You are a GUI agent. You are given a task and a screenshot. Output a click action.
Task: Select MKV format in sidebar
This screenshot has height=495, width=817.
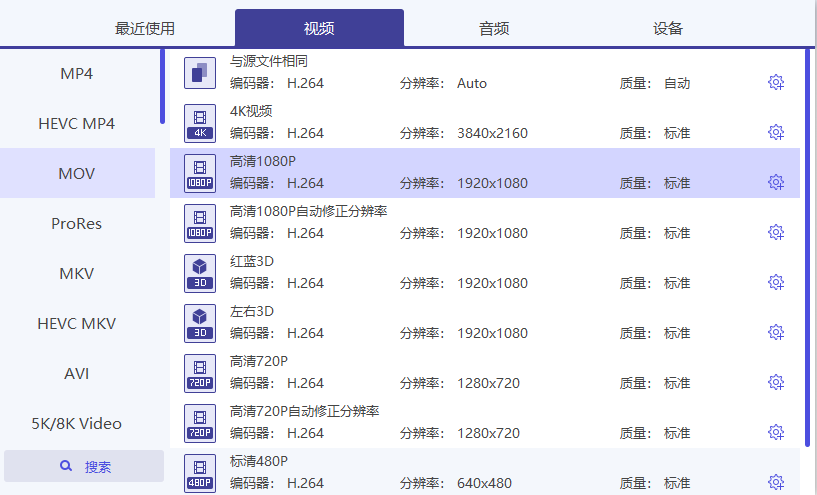pos(77,274)
